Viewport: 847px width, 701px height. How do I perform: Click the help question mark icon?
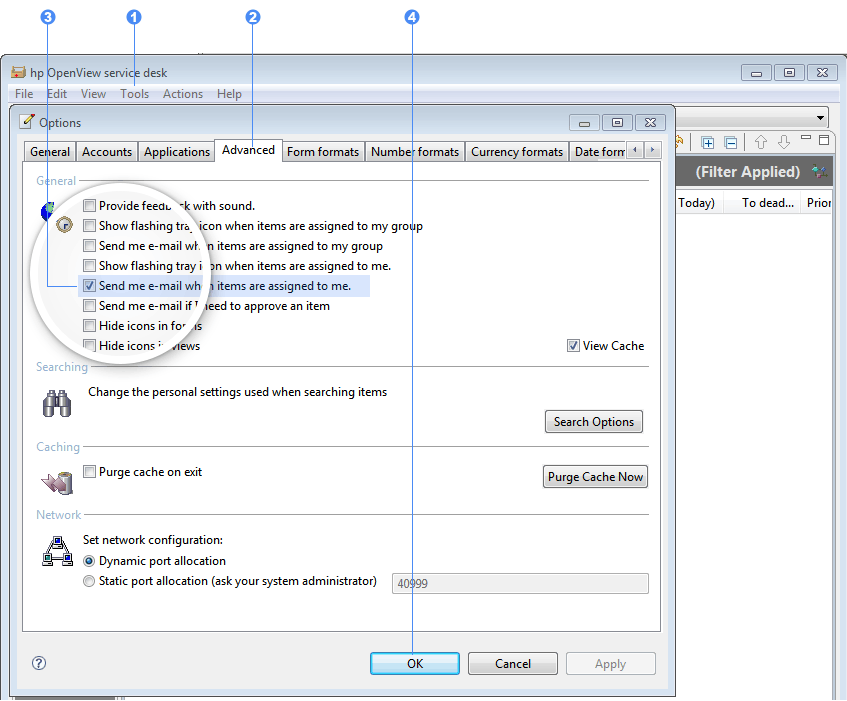39,663
